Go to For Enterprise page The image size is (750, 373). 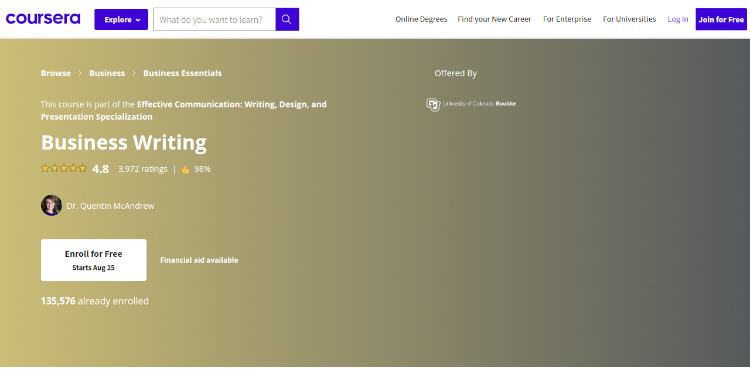567,19
